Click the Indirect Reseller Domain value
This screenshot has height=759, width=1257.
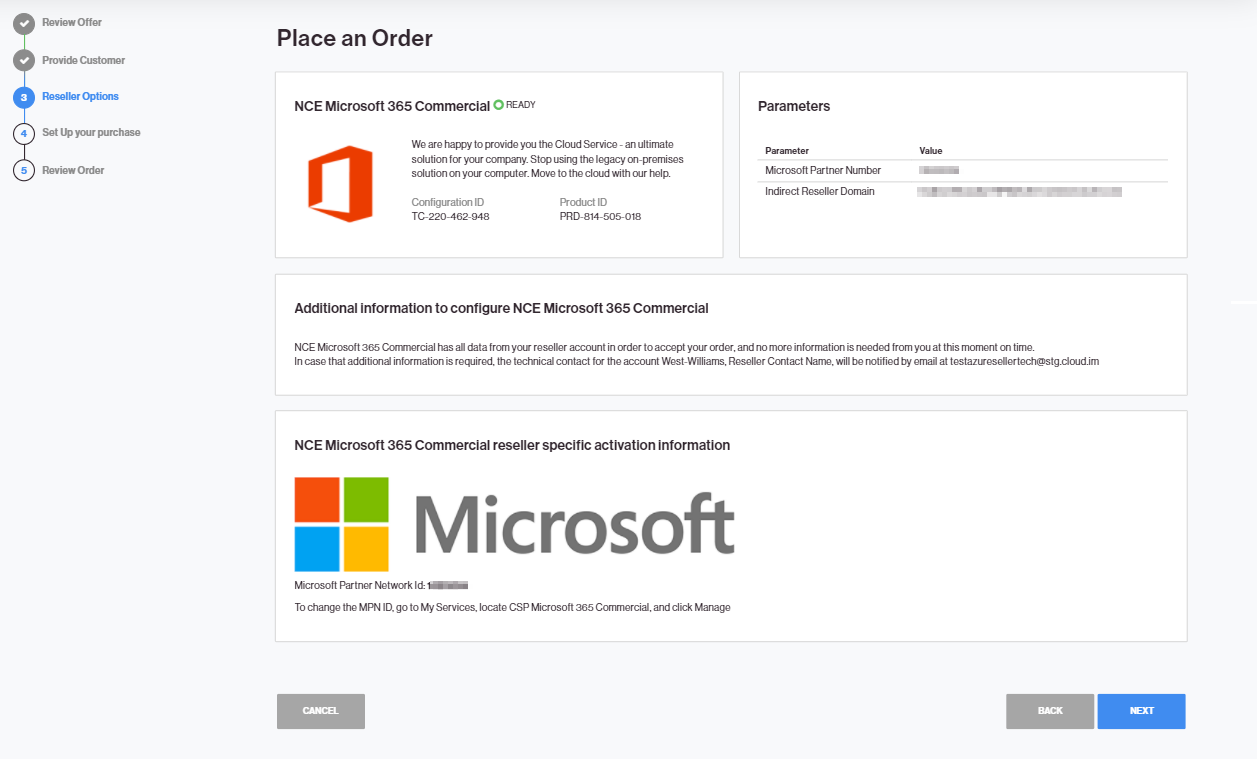[1019, 191]
